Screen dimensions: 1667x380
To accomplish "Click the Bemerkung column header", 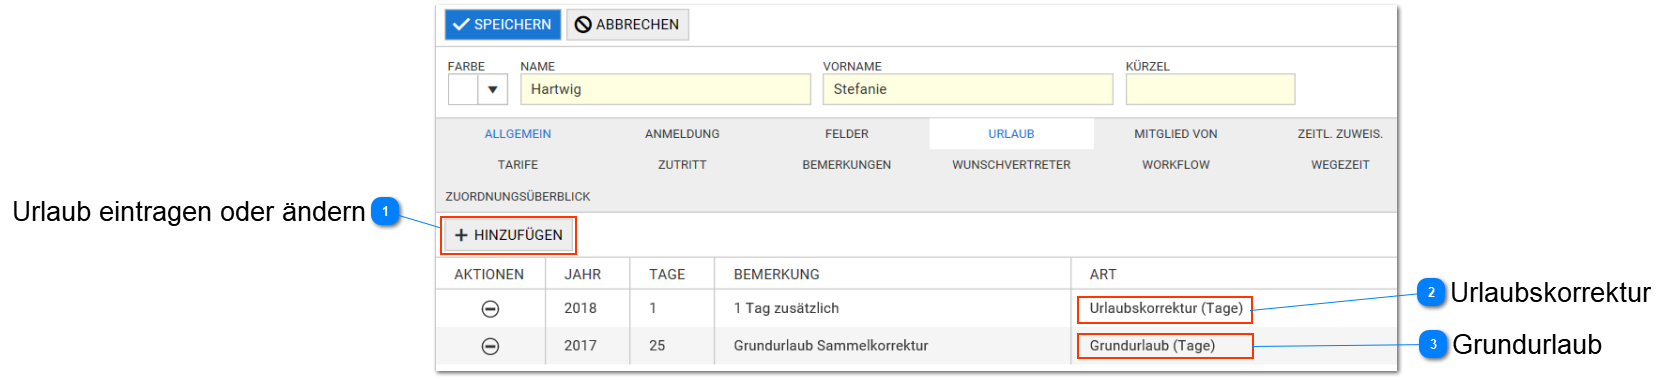I will click(x=777, y=274).
